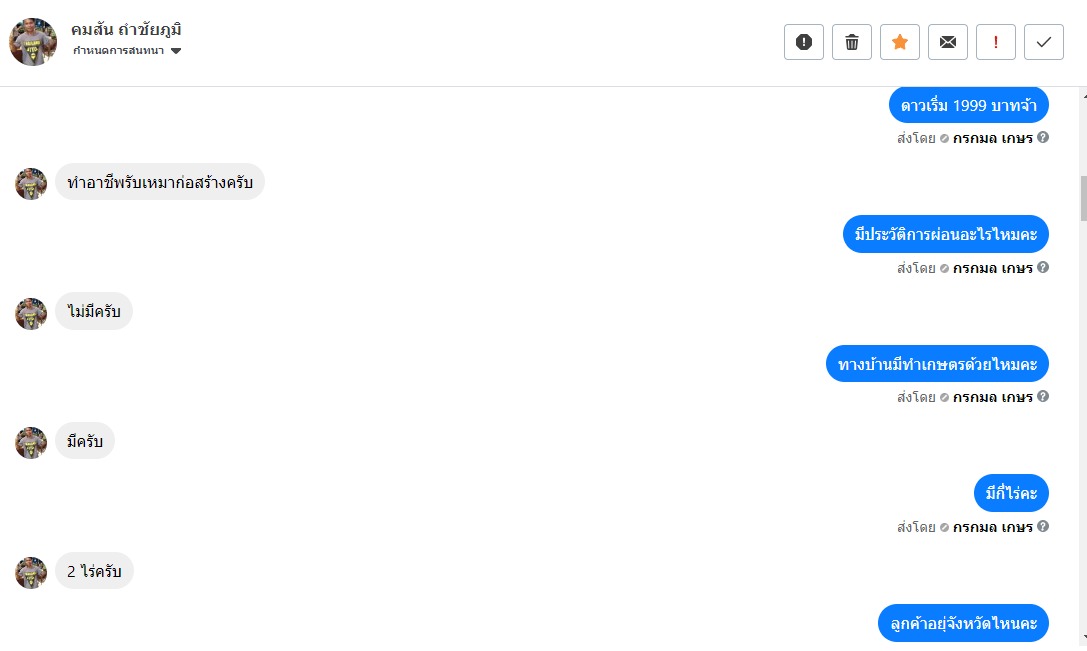Delete conversation using trash icon

tap(852, 42)
